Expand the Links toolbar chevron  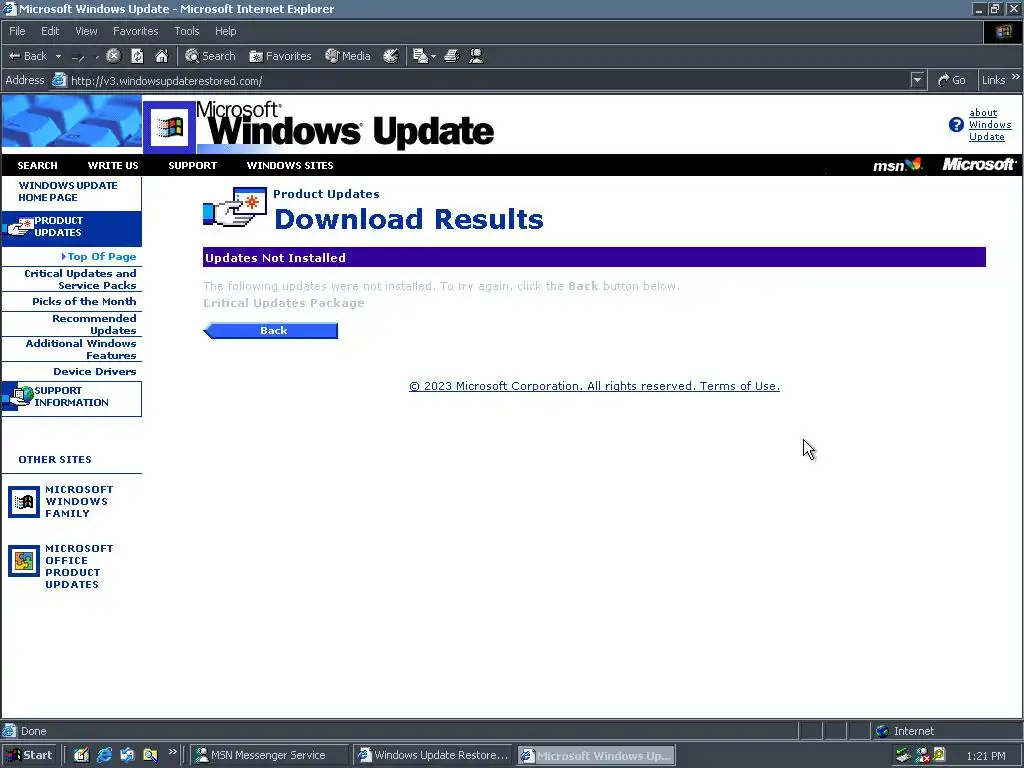click(1016, 77)
